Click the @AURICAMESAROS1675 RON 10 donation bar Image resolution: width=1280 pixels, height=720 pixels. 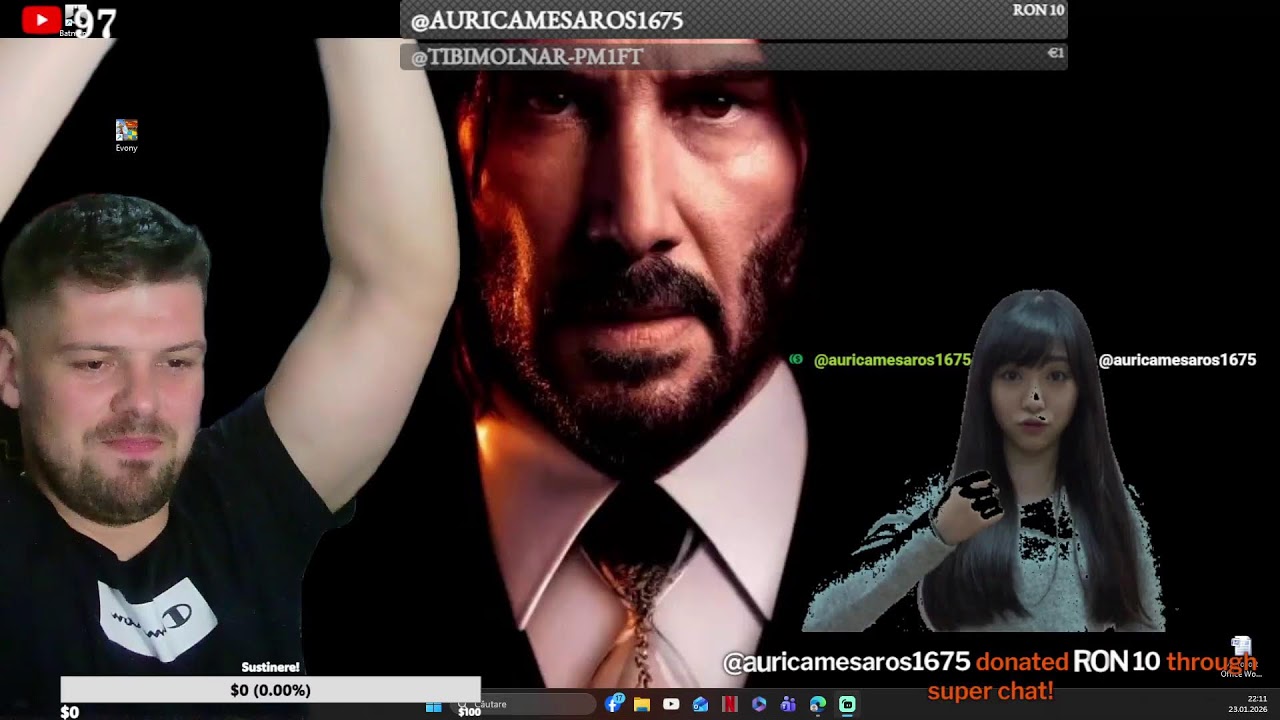734,20
